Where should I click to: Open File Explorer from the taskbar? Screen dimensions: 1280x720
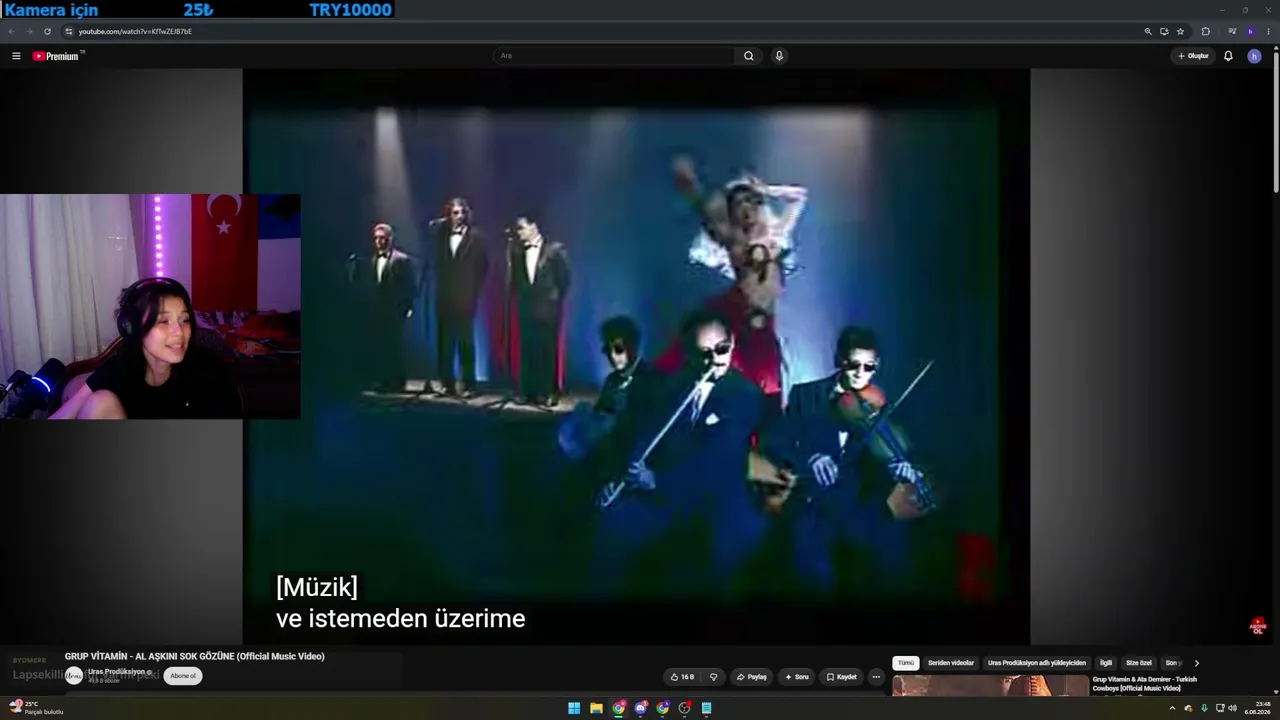596,708
